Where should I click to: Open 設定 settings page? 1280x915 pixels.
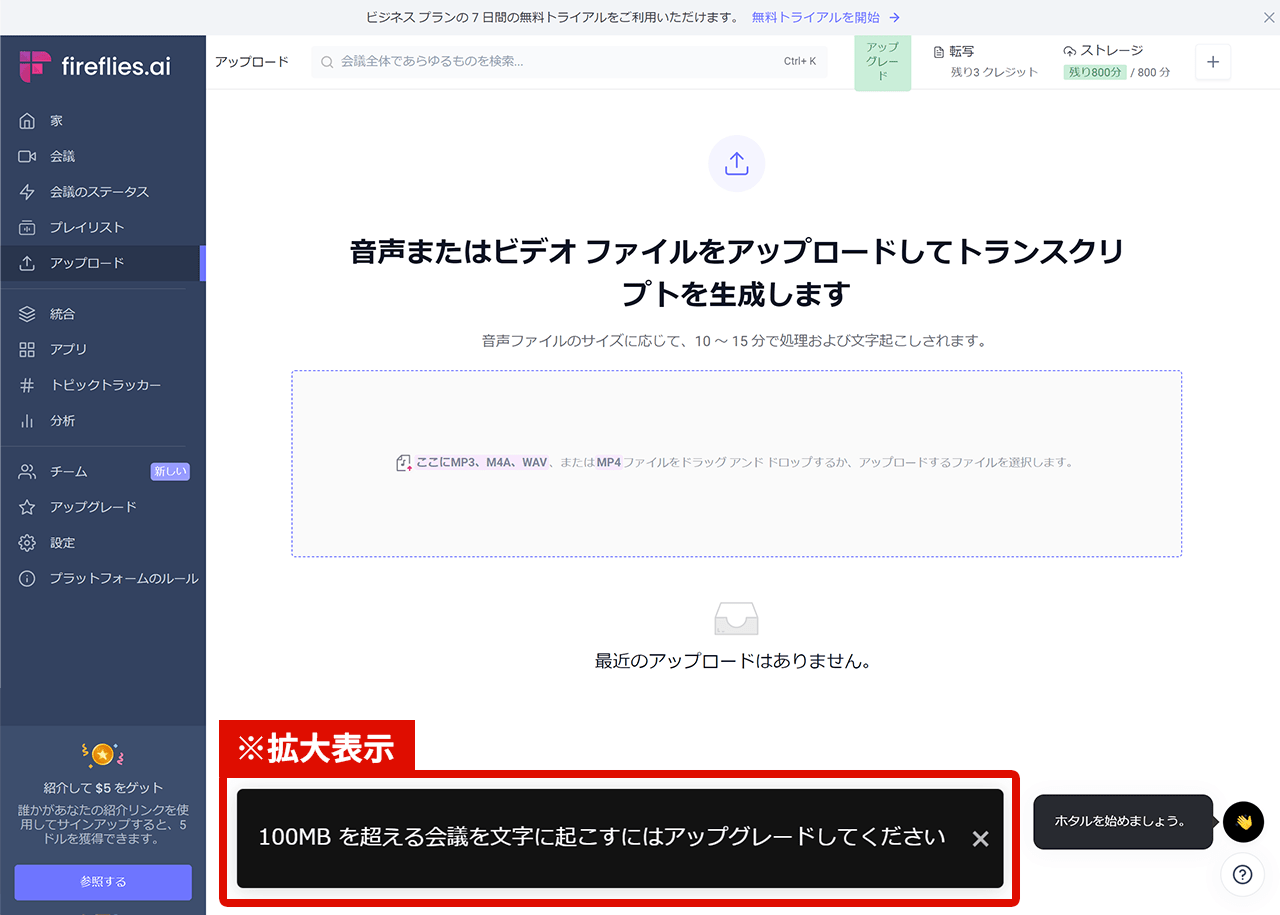click(x=102, y=543)
